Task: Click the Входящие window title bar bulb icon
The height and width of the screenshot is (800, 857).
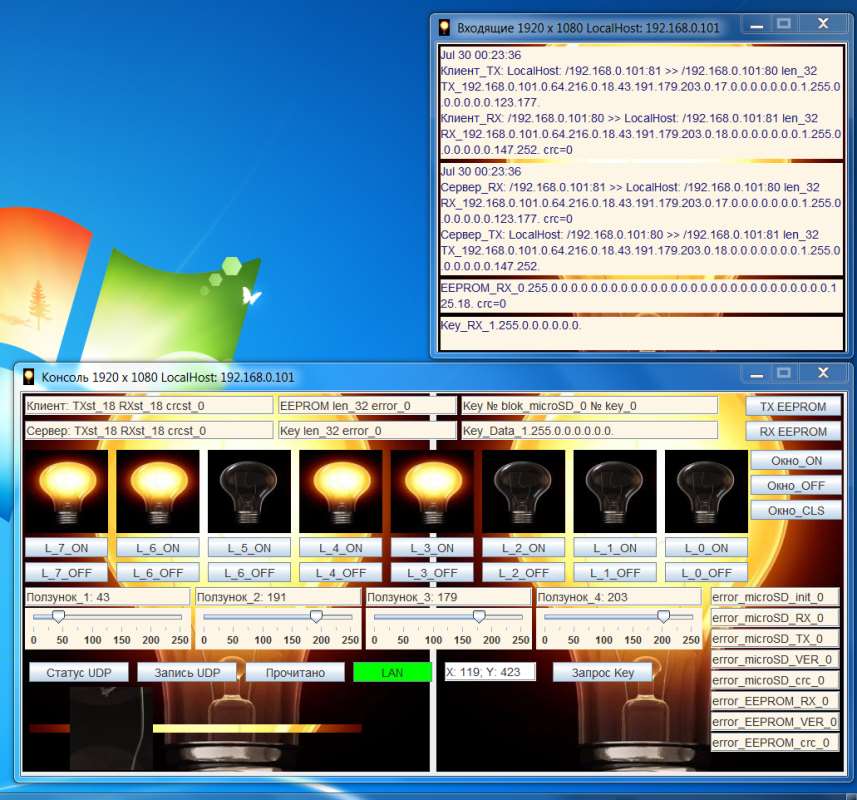Action: (x=445, y=27)
